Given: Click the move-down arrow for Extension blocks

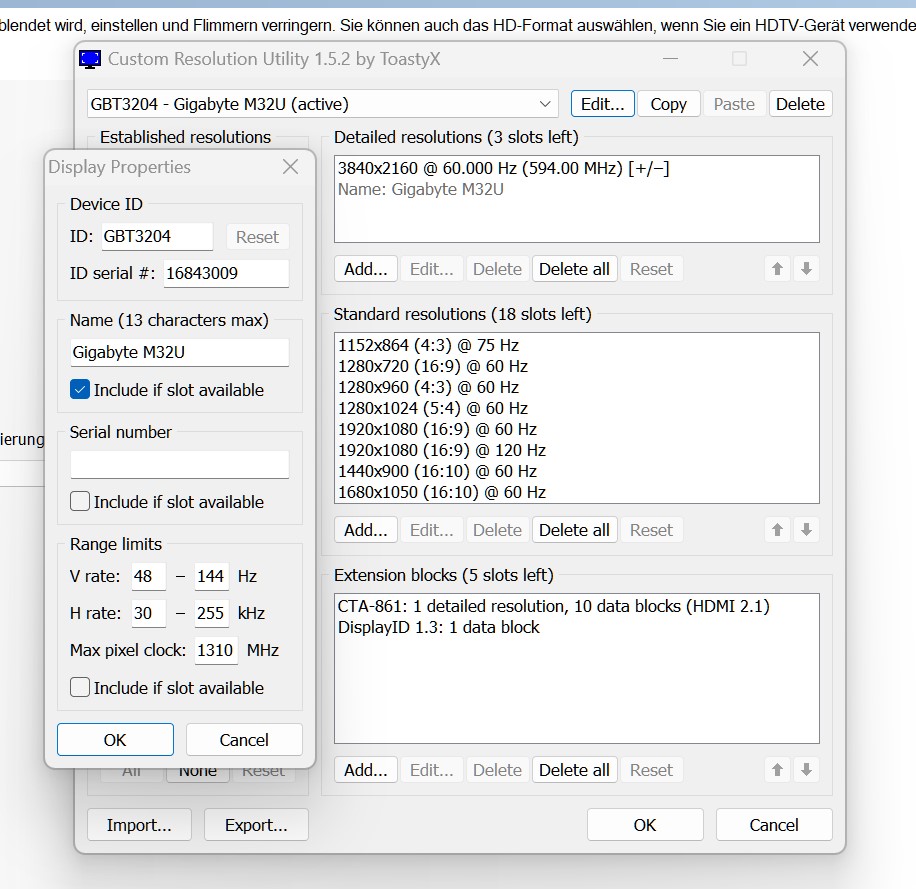Looking at the screenshot, I should 806,770.
